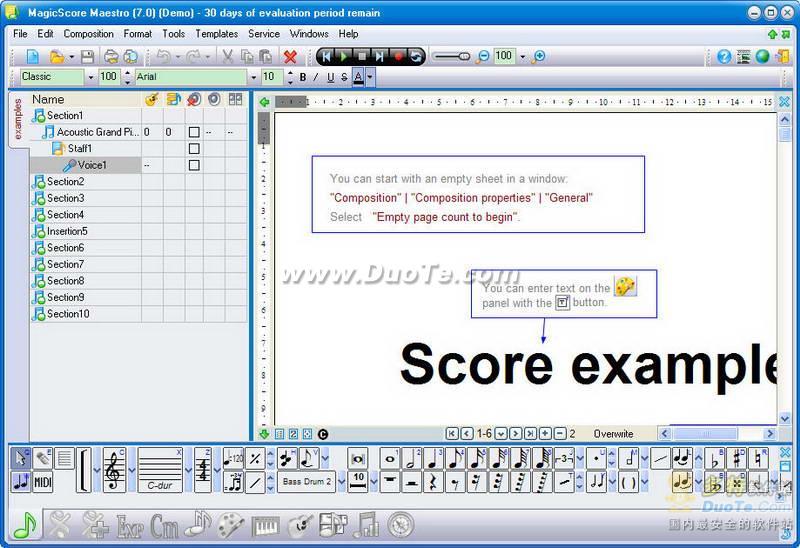Select the quarter note duration
The image size is (800, 548).
click(x=434, y=459)
